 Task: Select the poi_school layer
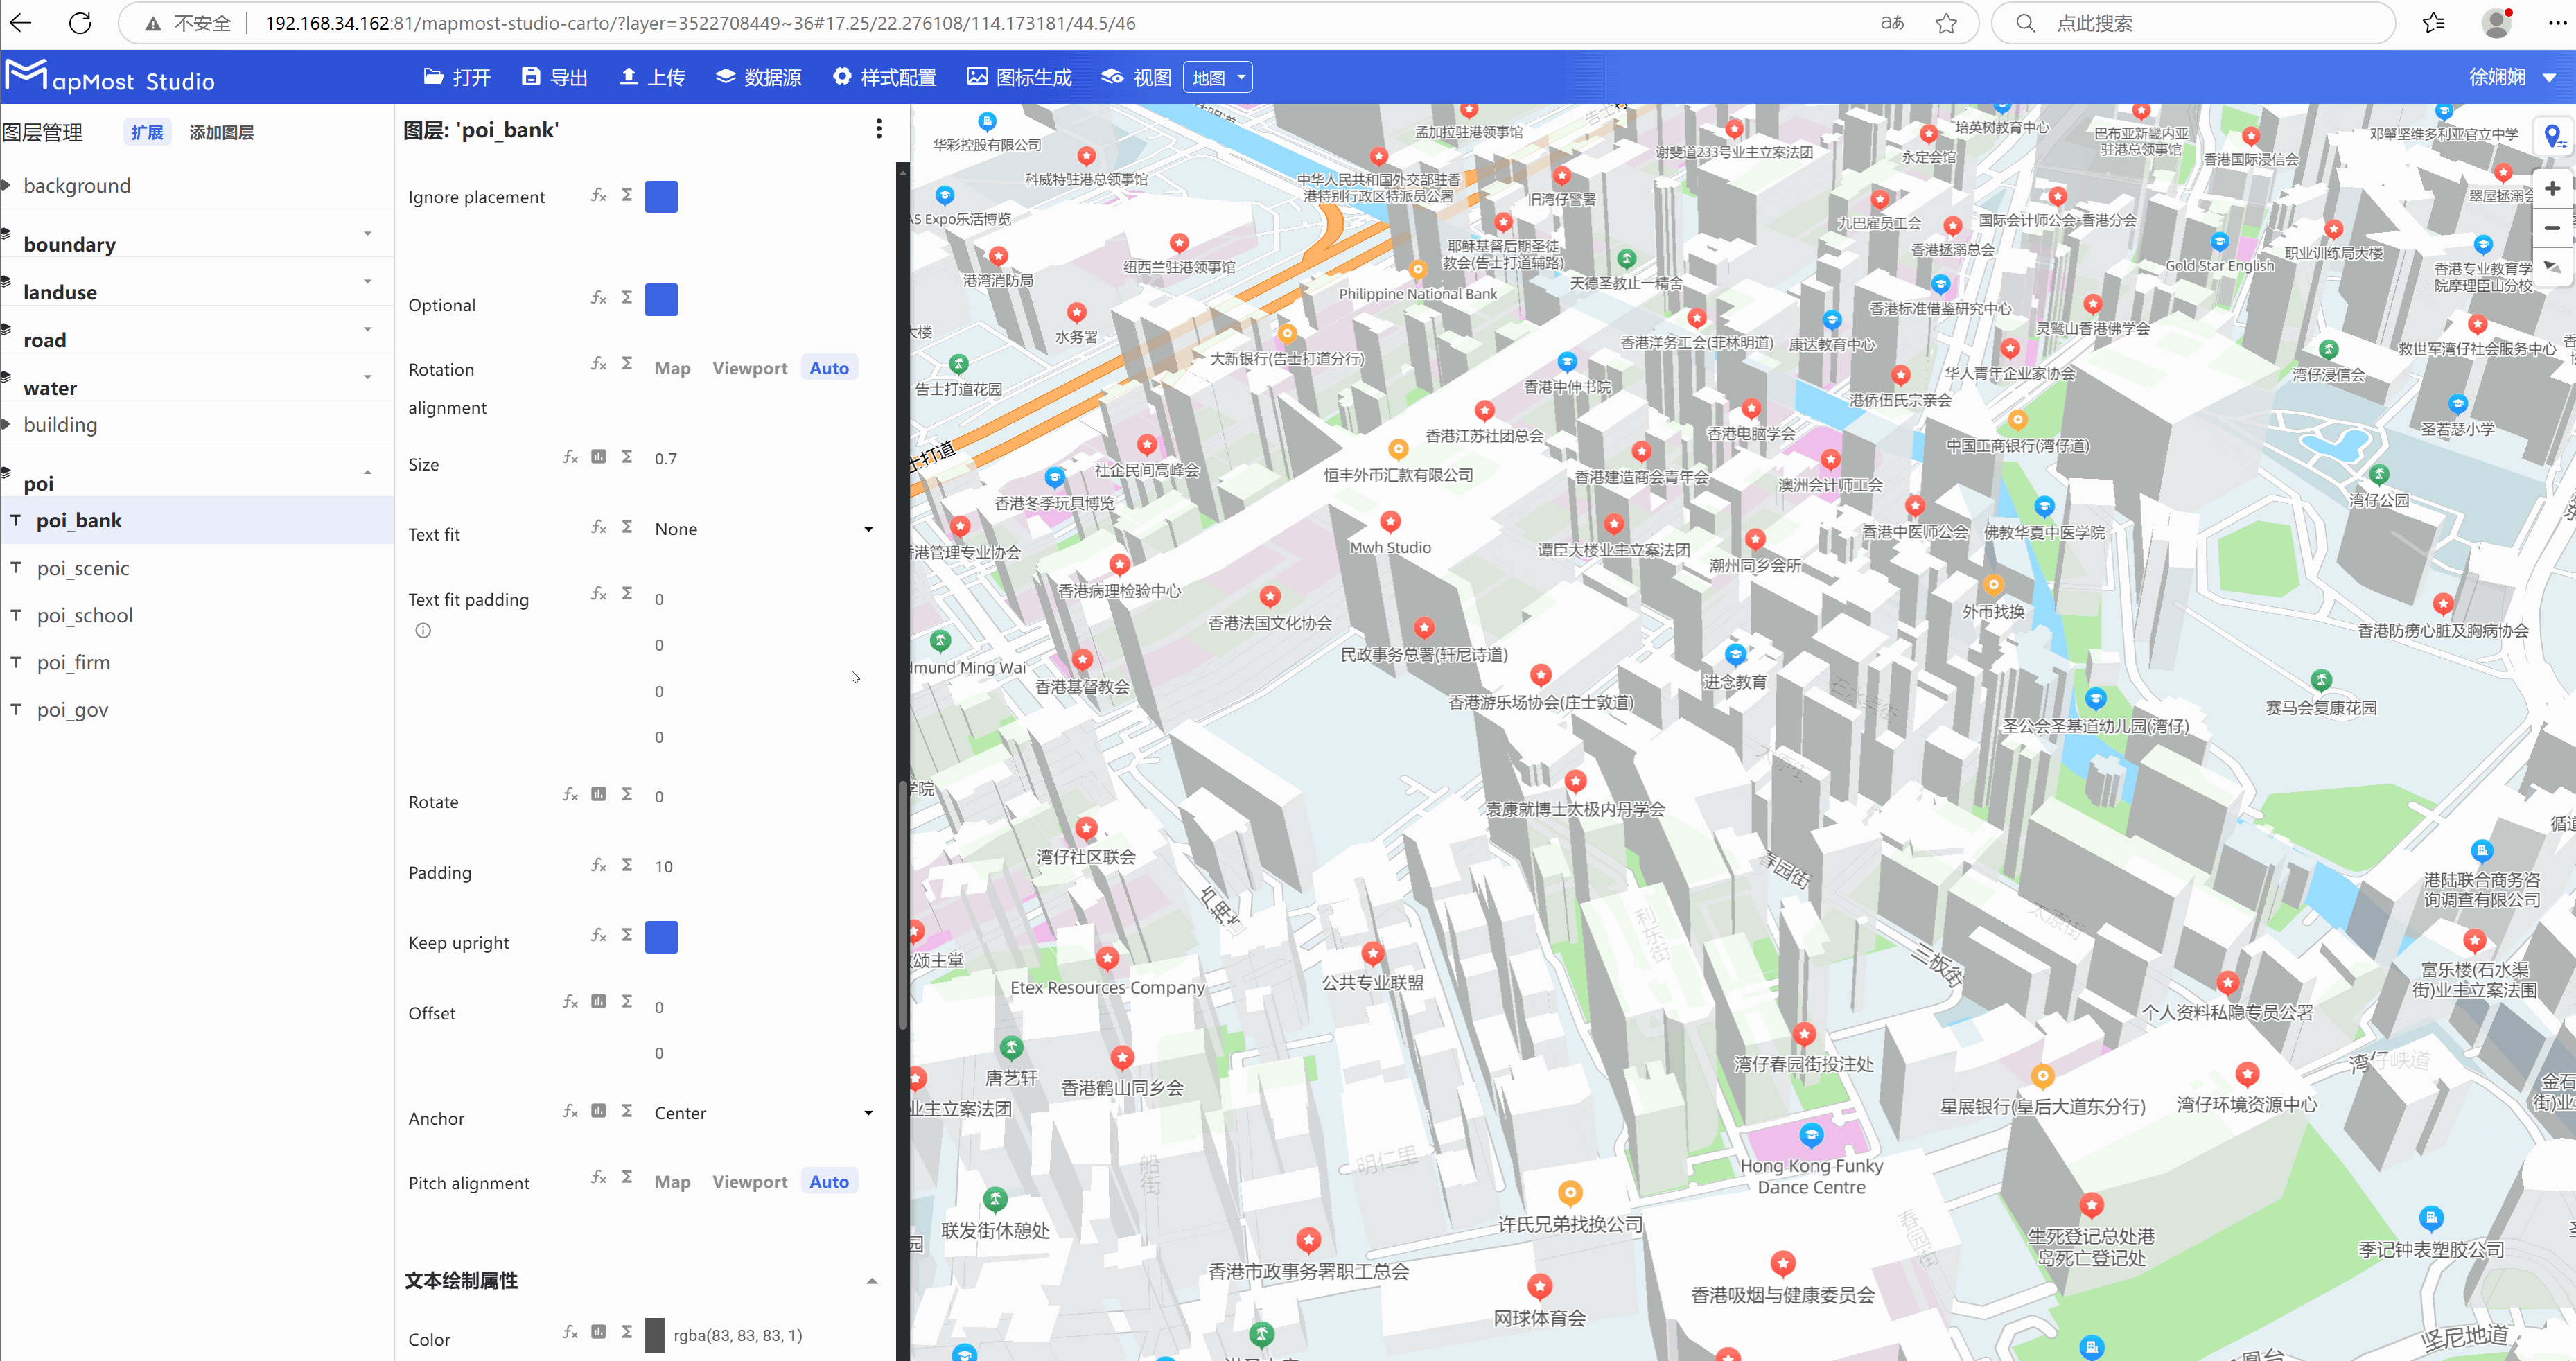(85, 615)
